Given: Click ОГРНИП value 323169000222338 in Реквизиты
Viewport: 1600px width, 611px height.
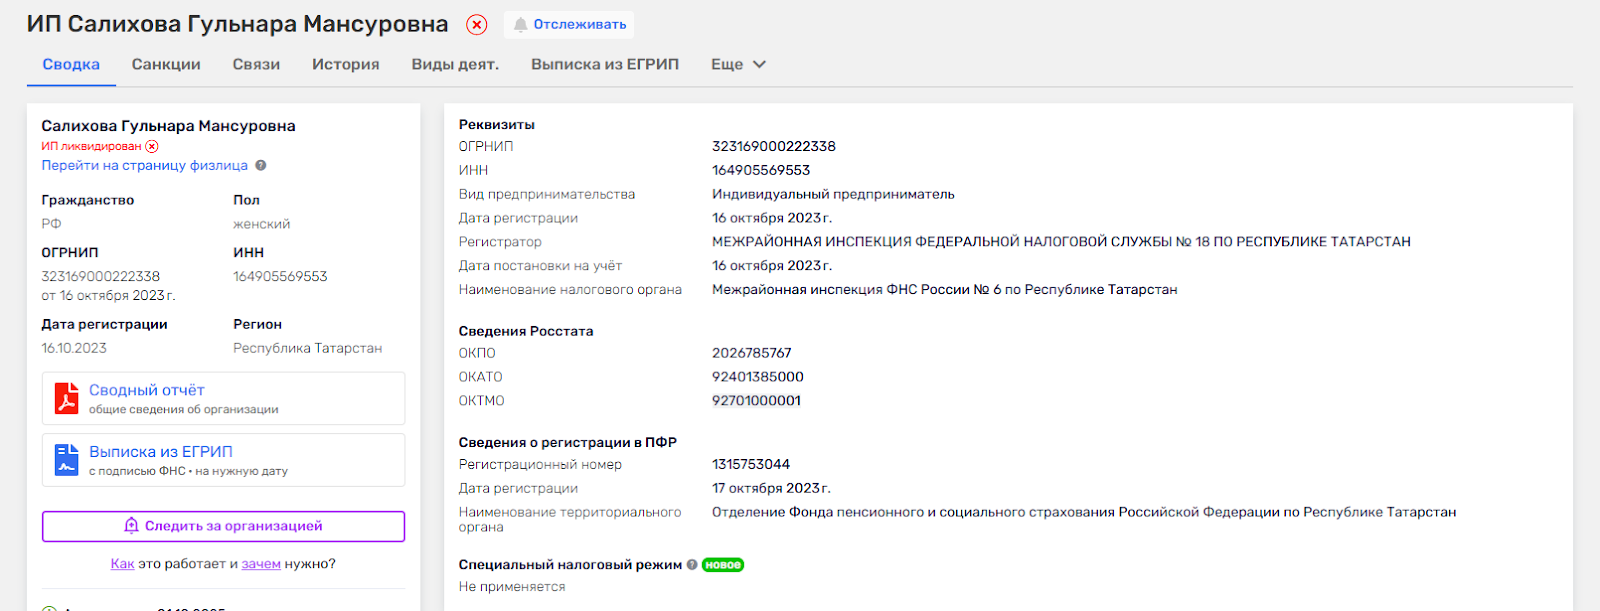Looking at the screenshot, I should pyautogui.click(x=774, y=146).
